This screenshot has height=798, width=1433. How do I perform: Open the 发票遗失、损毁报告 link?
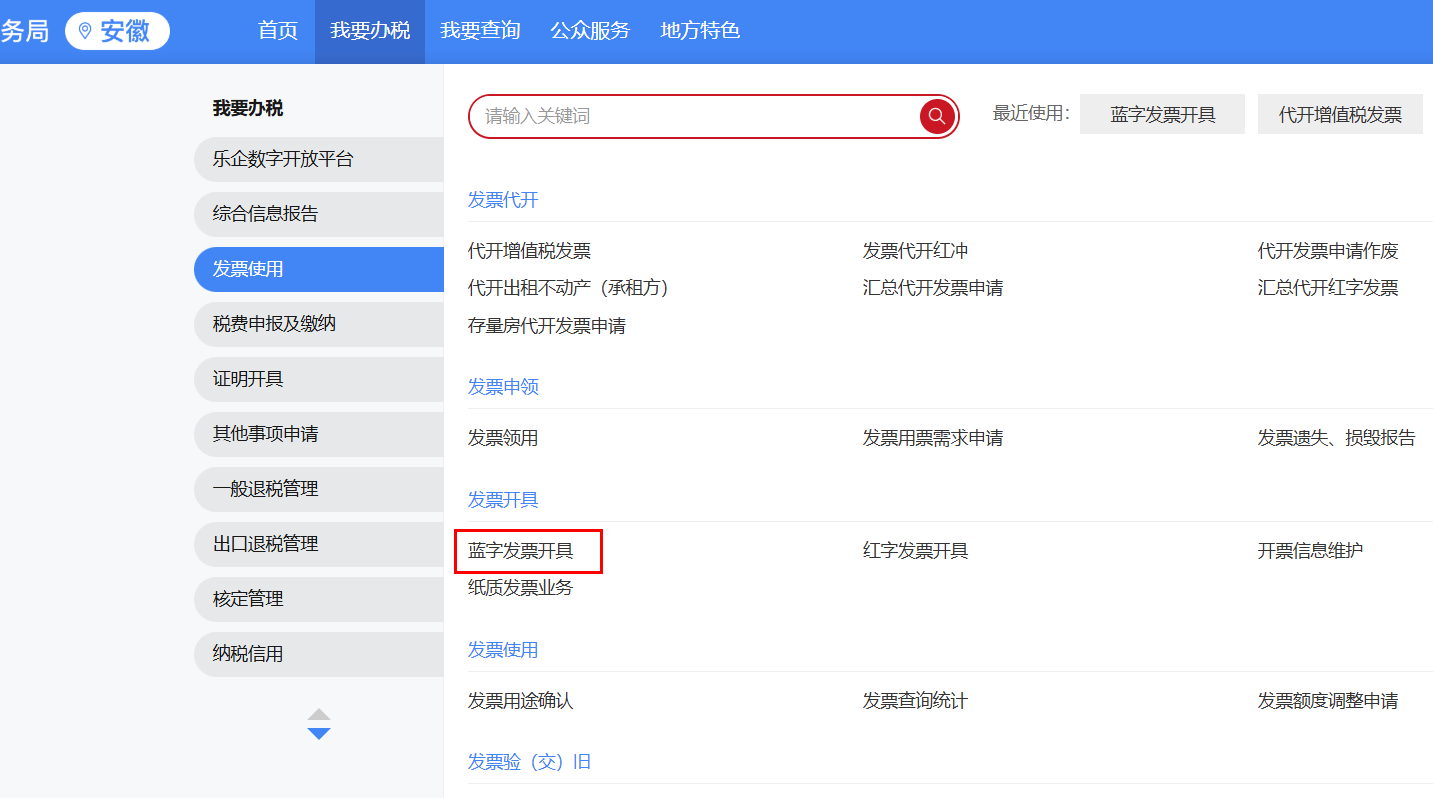coord(1337,438)
